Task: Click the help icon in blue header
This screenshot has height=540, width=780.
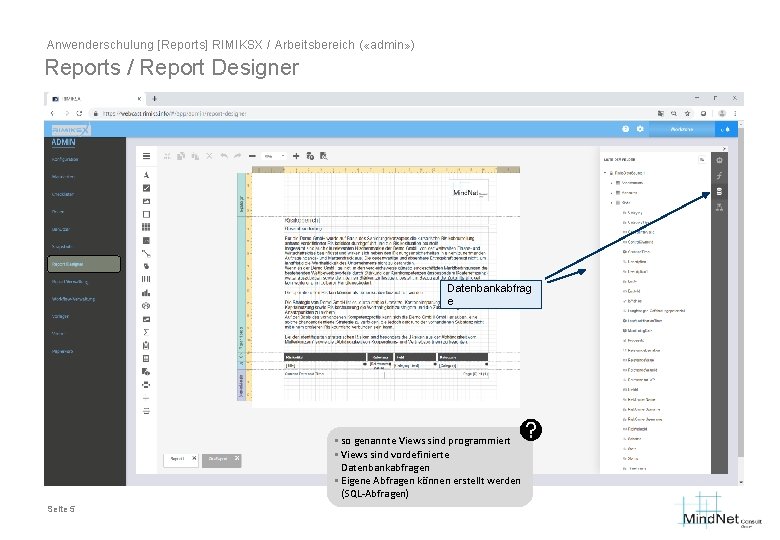Action: pos(626,129)
